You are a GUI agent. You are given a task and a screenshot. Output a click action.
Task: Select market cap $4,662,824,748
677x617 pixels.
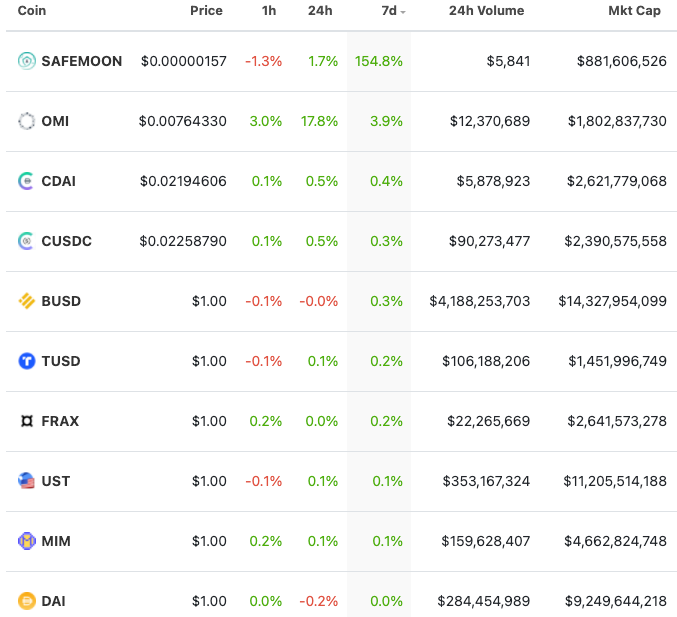(616, 541)
